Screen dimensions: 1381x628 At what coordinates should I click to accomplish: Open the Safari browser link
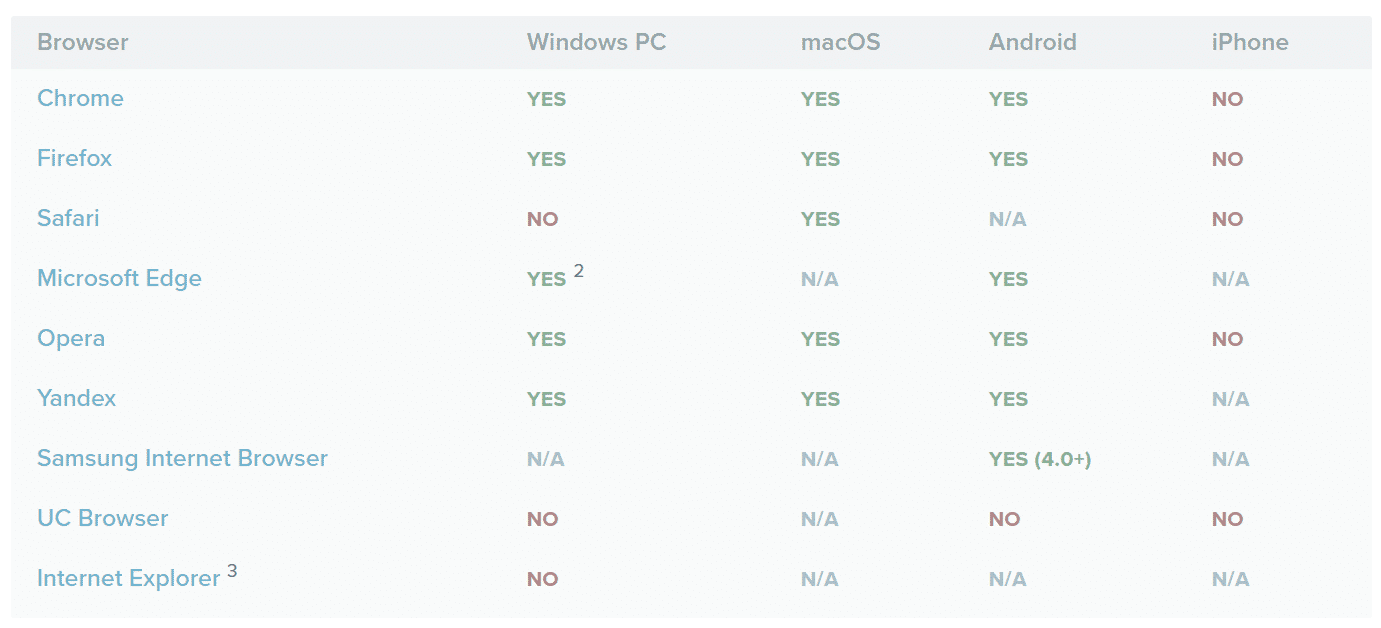pos(68,218)
